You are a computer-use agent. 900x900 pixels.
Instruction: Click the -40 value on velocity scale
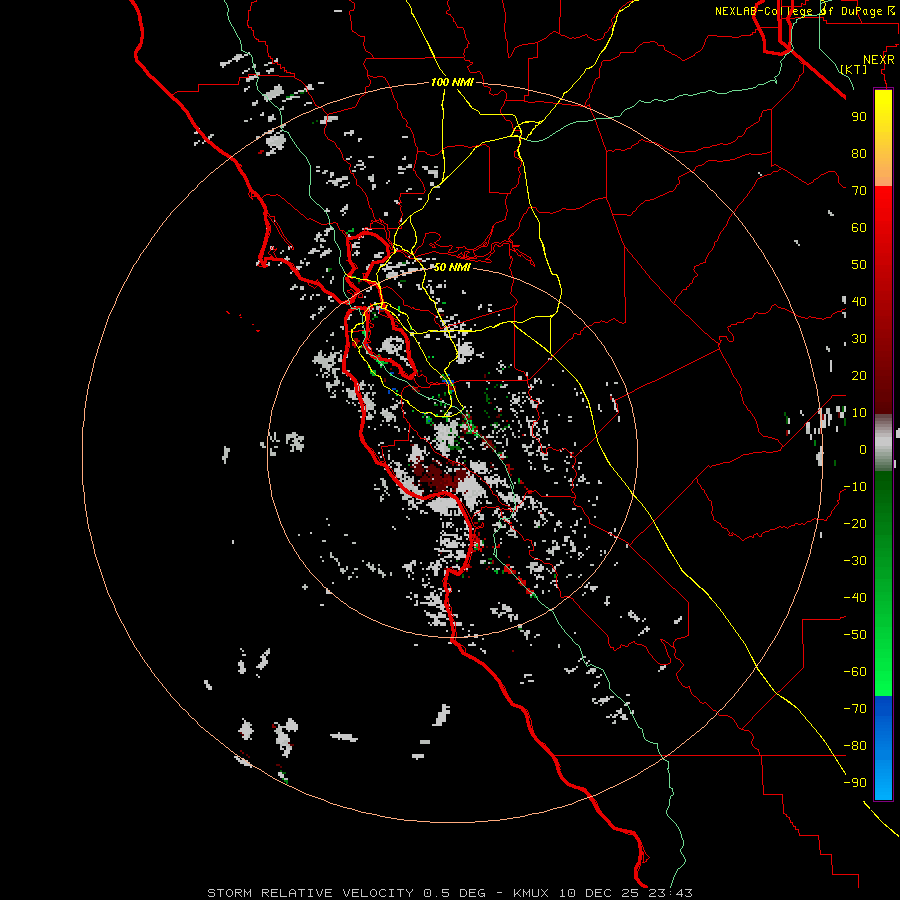point(855,598)
